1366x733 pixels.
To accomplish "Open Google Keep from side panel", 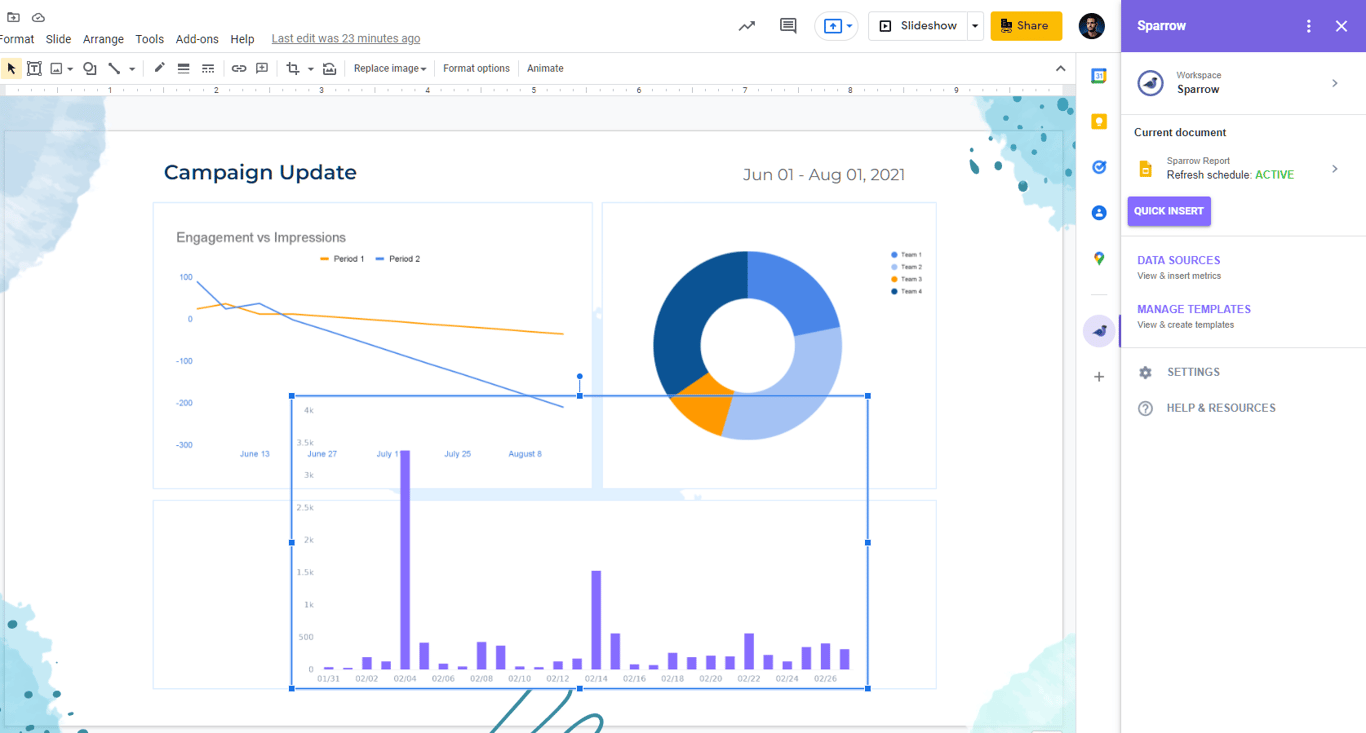I will click(1099, 122).
